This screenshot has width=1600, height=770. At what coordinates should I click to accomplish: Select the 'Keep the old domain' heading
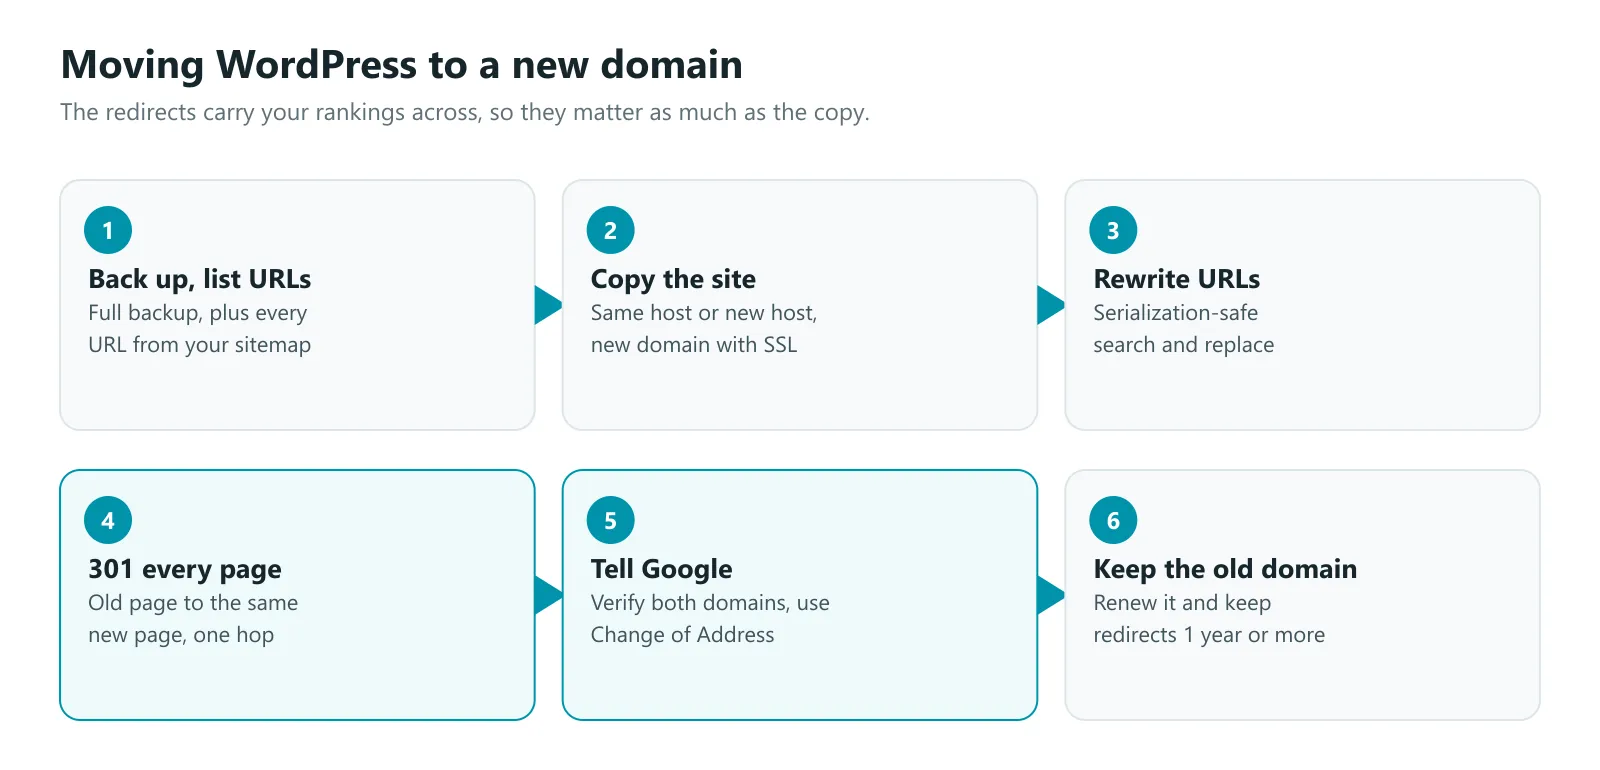click(x=1225, y=569)
